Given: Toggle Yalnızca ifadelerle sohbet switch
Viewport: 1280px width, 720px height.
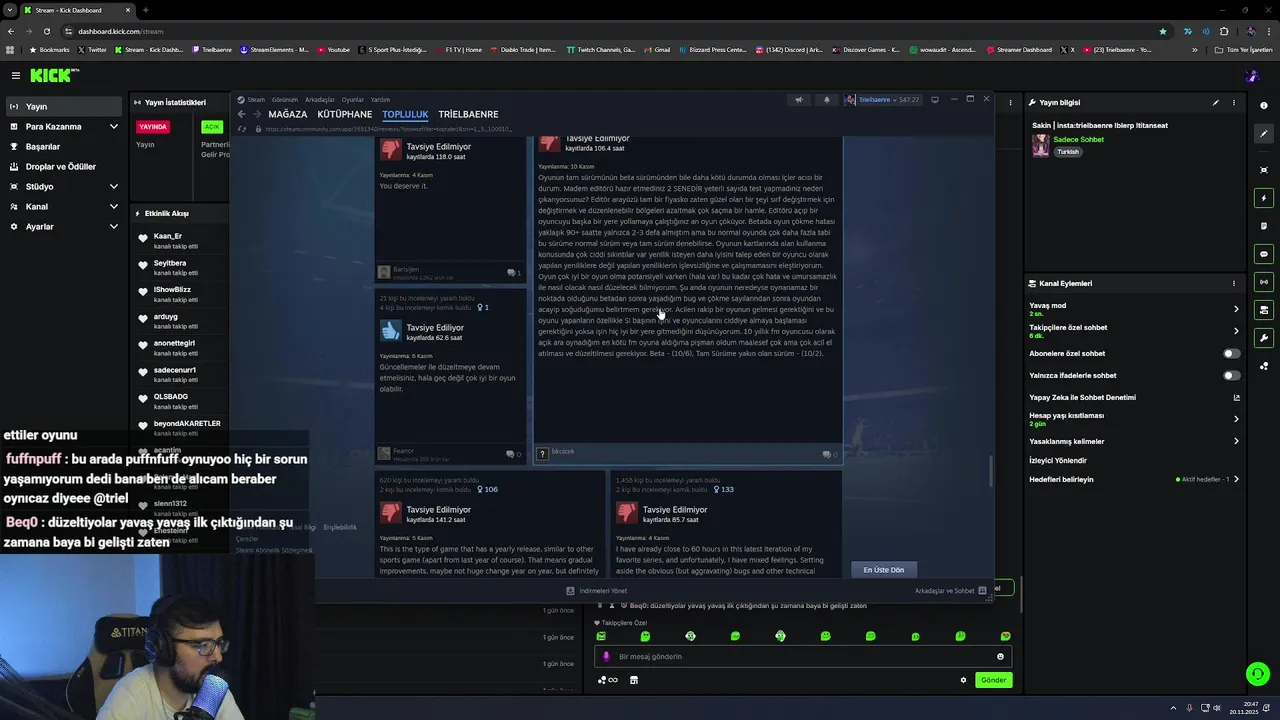Looking at the screenshot, I should [x=1232, y=375].
